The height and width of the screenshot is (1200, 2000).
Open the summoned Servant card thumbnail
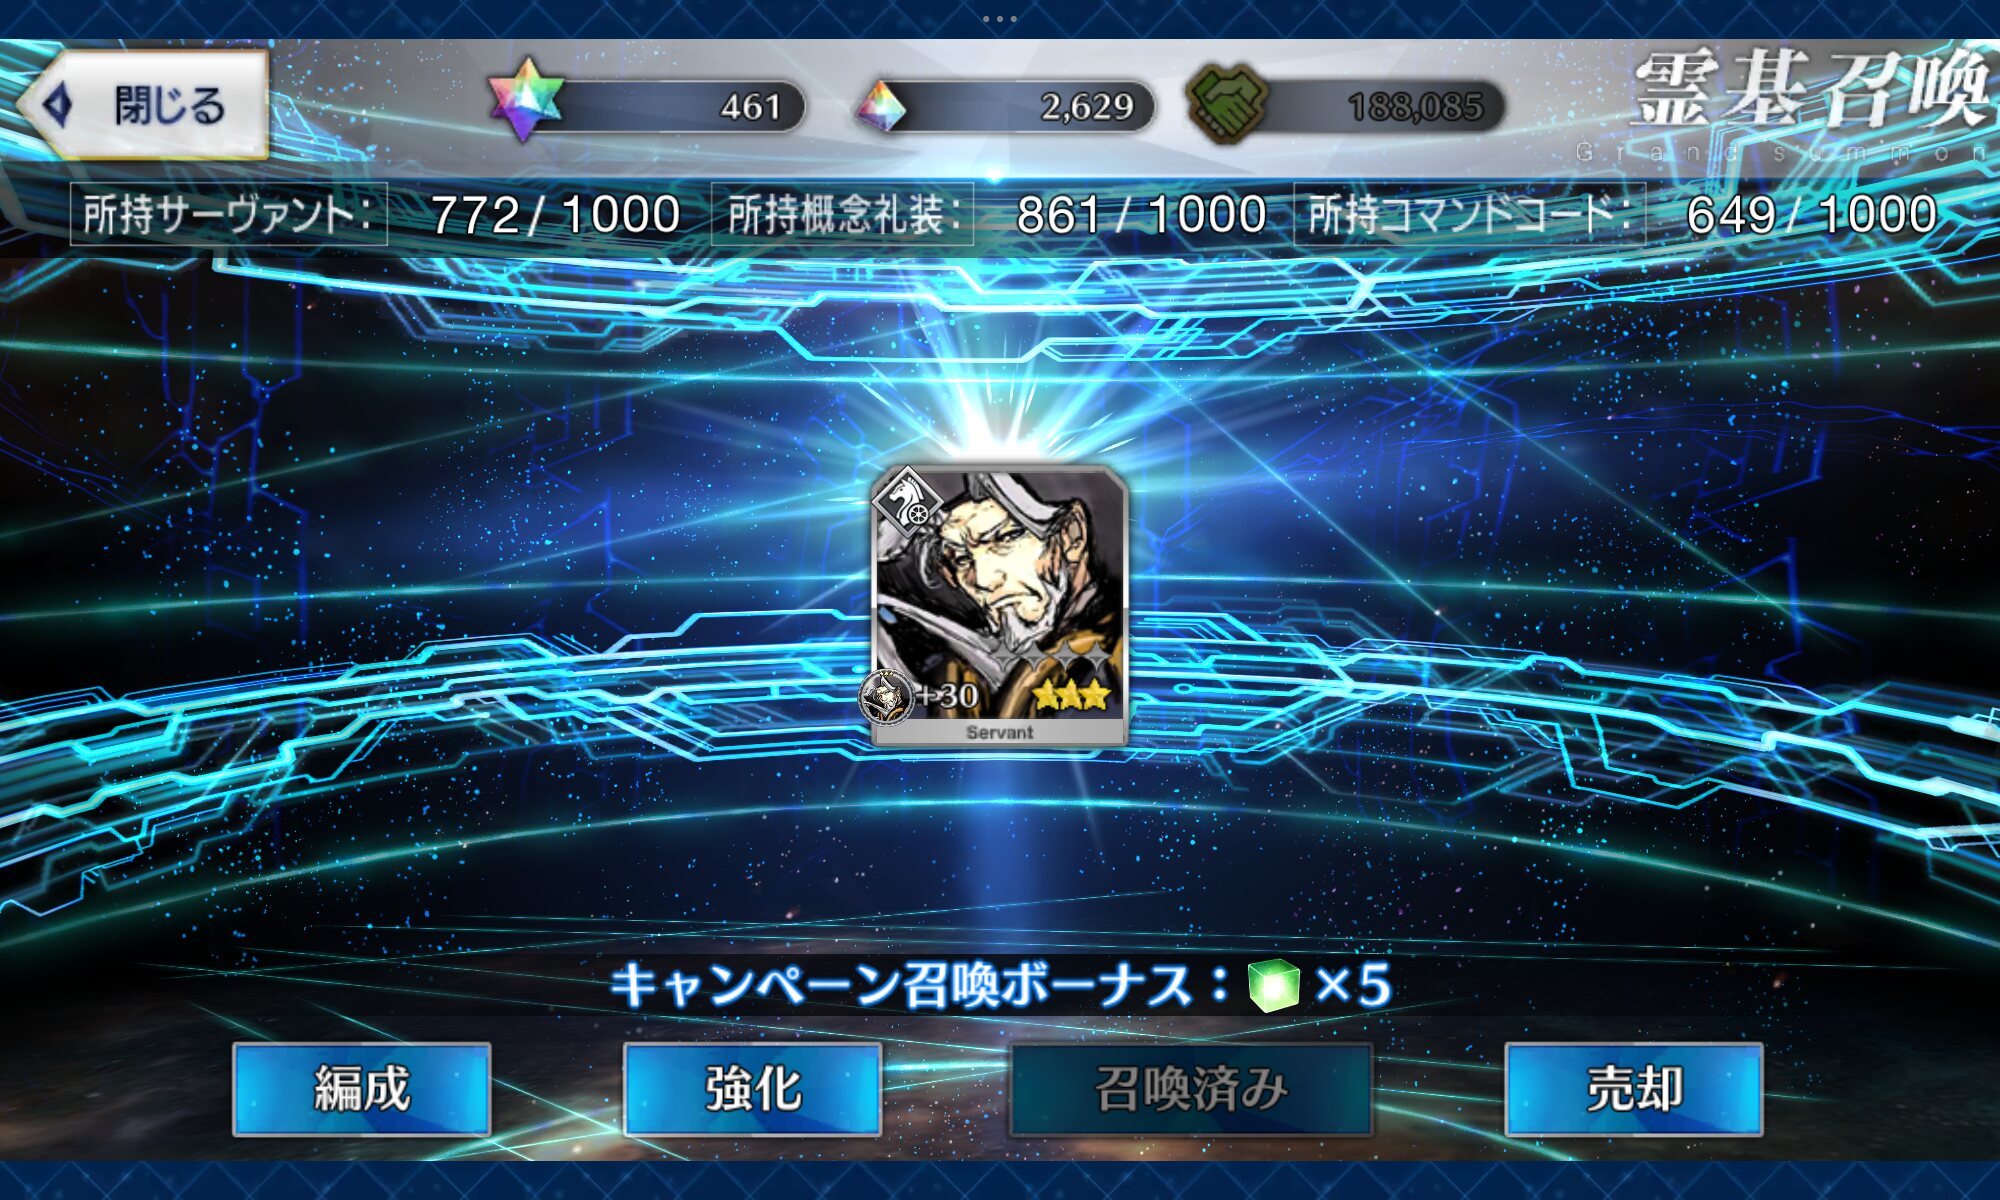pyautogui.click(x=999, y=606)
